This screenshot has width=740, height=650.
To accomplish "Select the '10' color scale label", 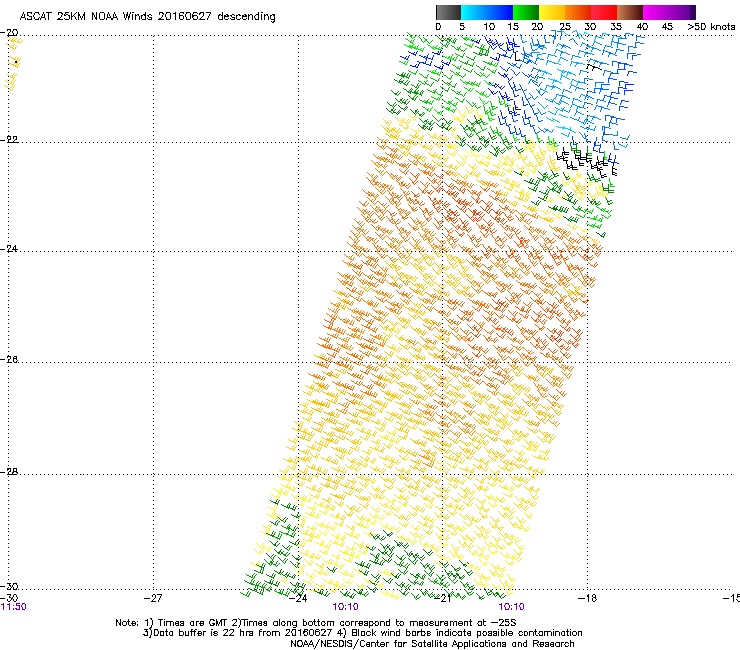I will point(489,27).
